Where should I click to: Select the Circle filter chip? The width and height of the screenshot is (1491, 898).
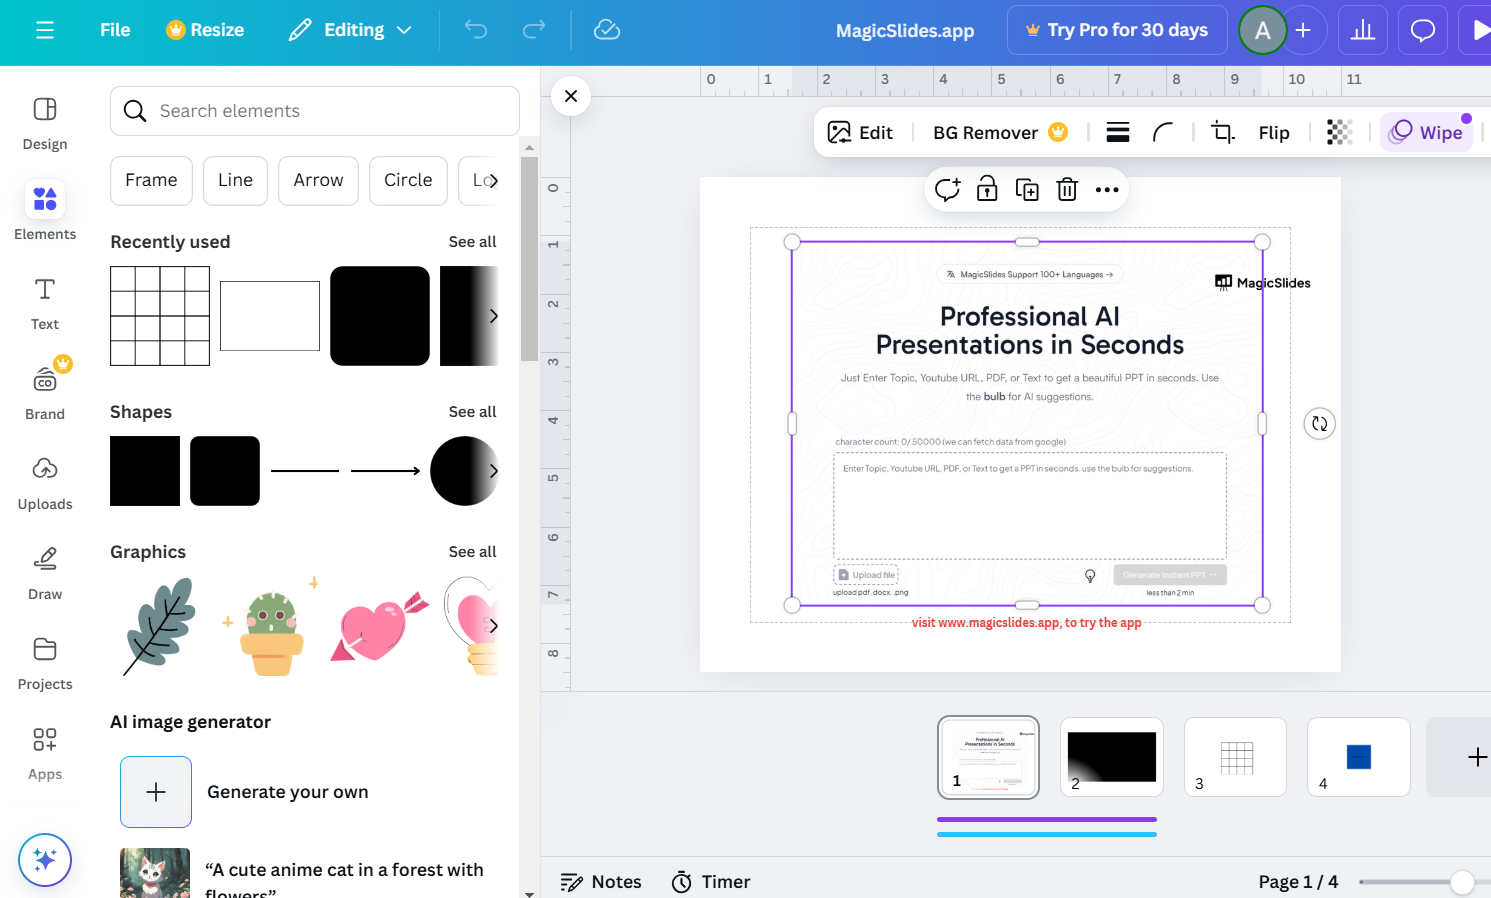[x=408, y=181]
